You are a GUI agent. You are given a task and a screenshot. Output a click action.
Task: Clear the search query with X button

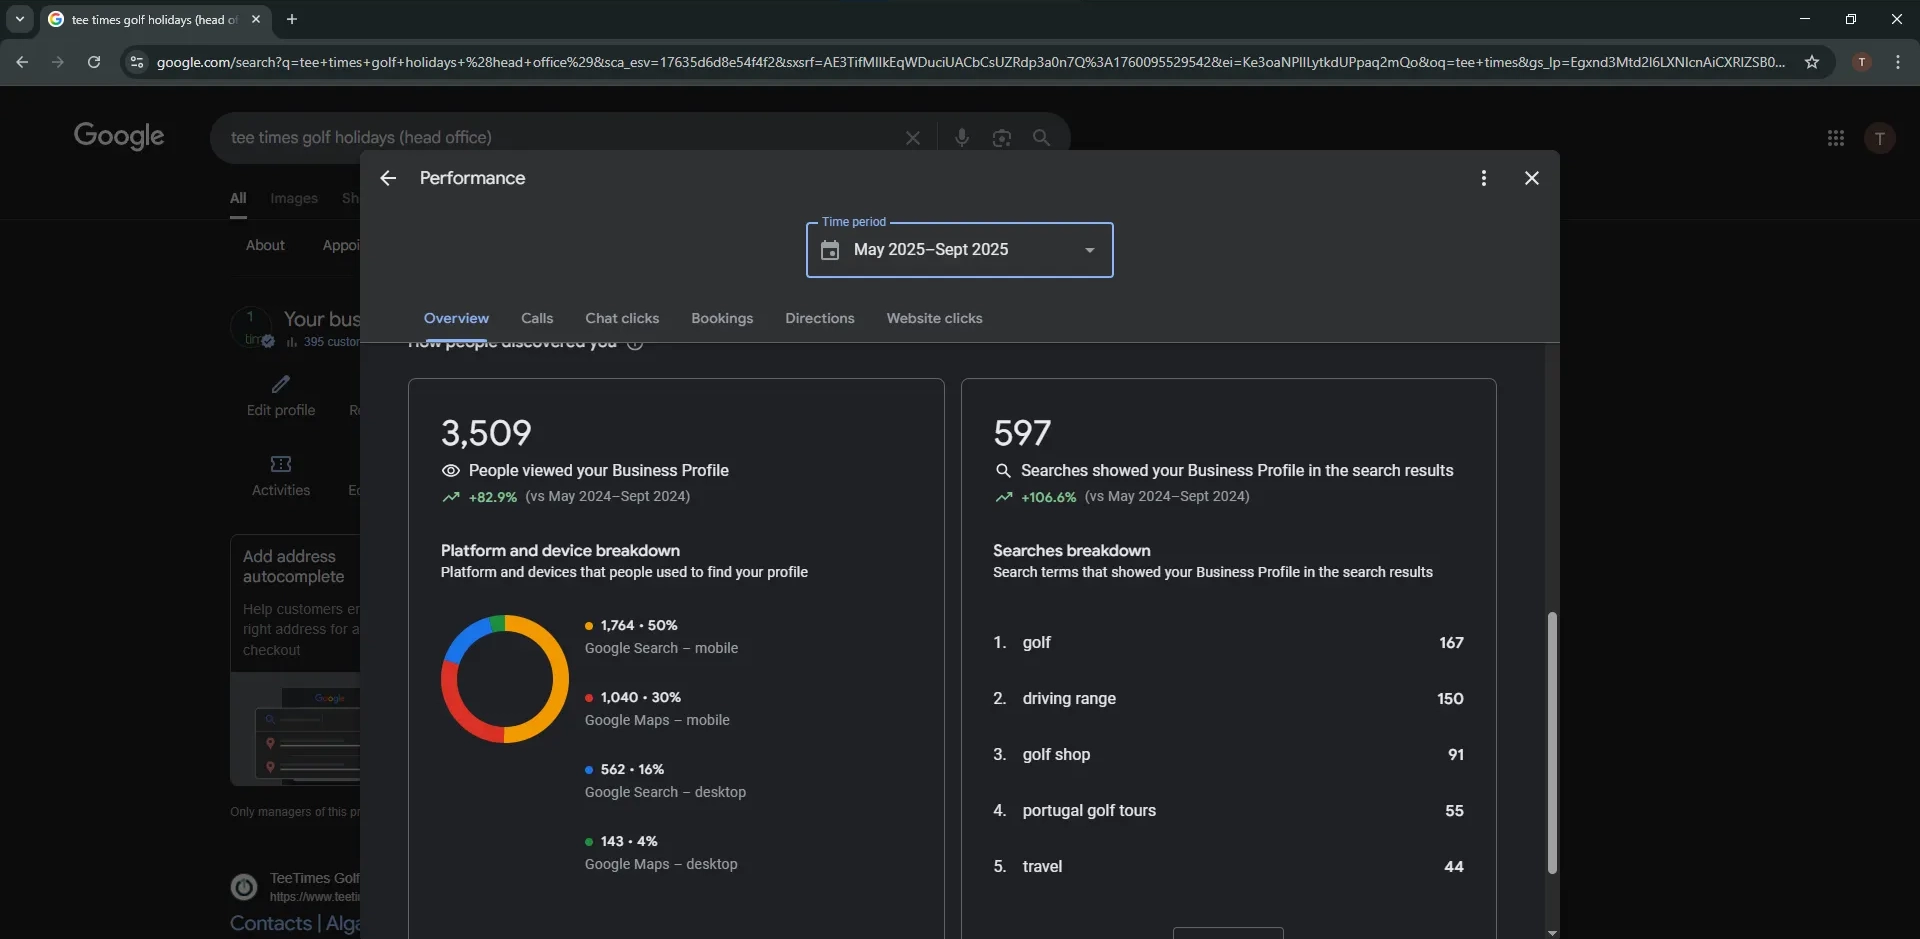pyautogui.click(x=912, y=137)
